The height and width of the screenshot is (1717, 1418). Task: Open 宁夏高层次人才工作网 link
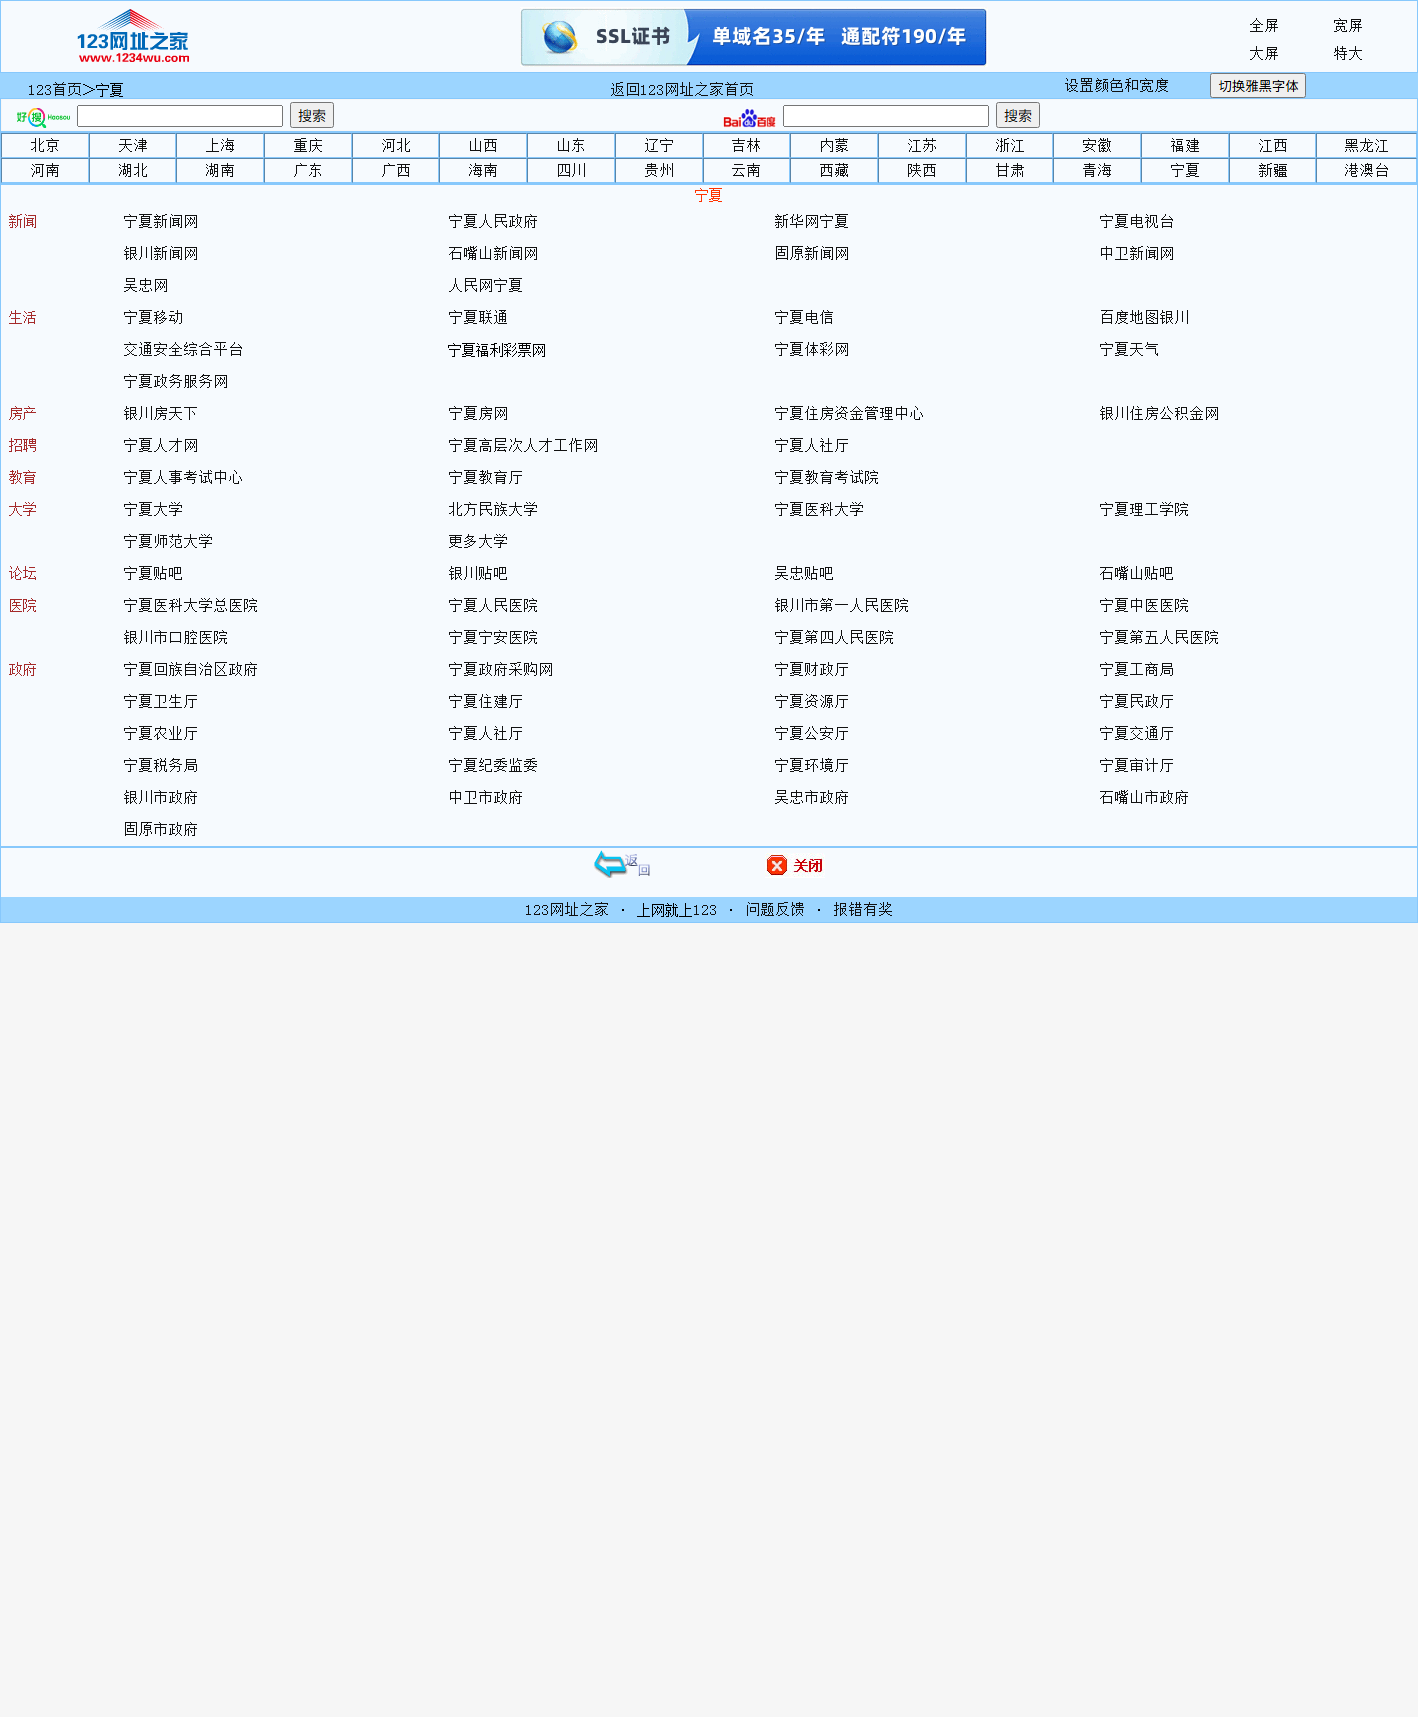click(523, 446)
